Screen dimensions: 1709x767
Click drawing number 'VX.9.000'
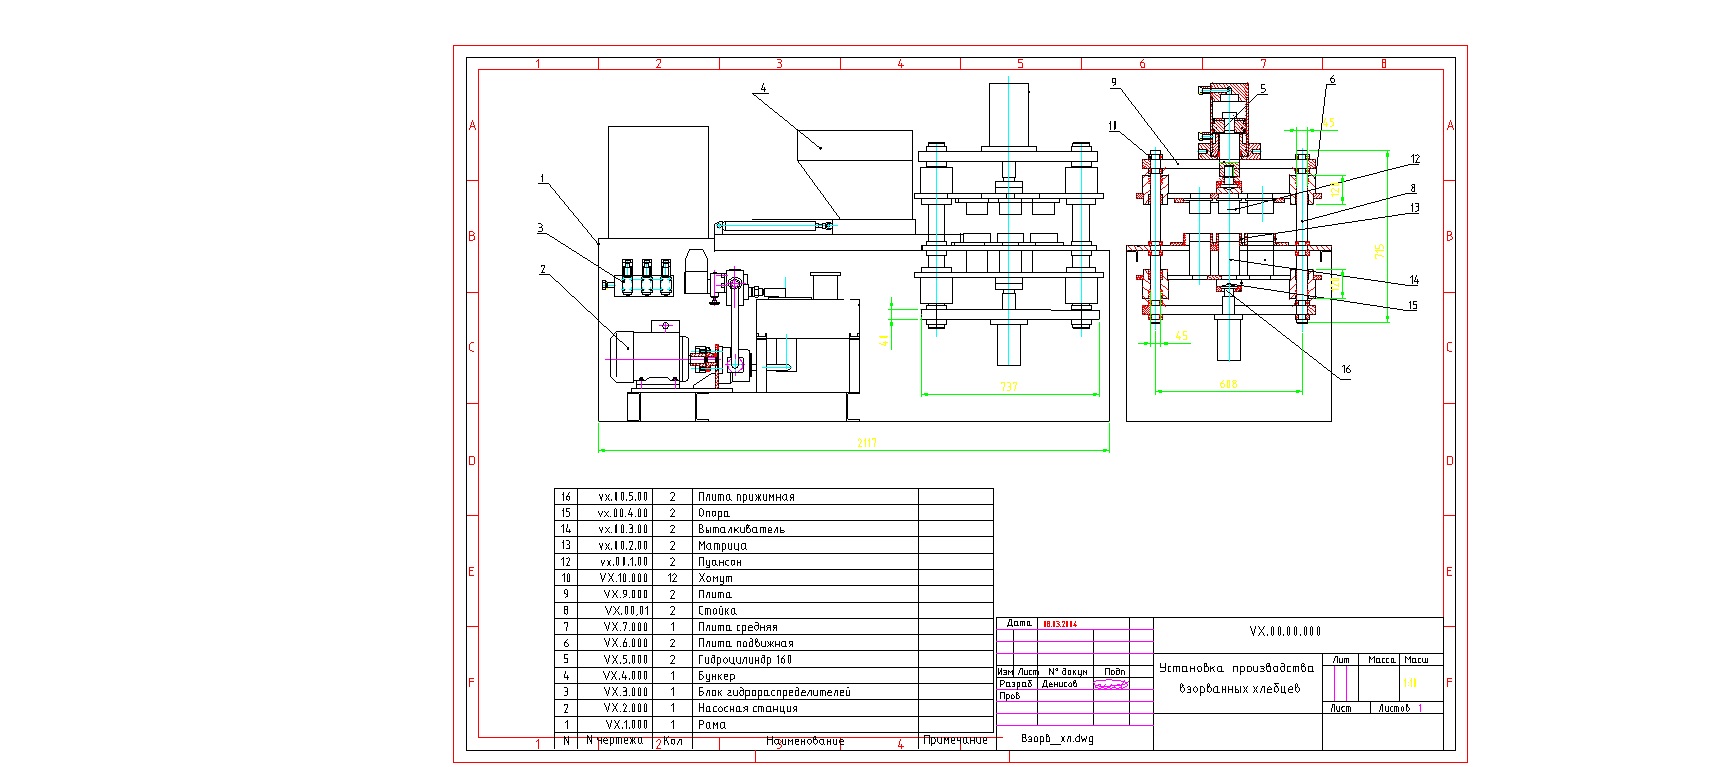click(627, 594)
